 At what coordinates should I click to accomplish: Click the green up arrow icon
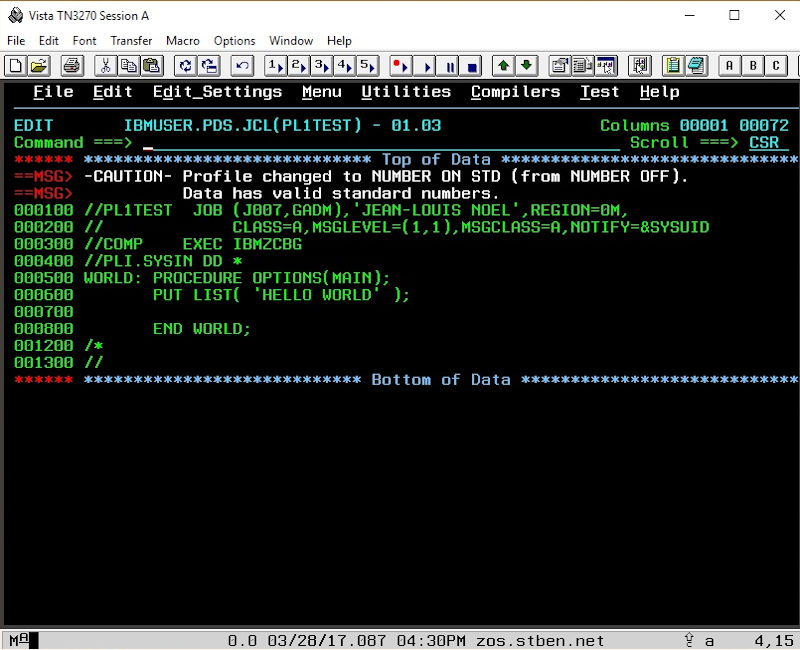tap(504, 66)
